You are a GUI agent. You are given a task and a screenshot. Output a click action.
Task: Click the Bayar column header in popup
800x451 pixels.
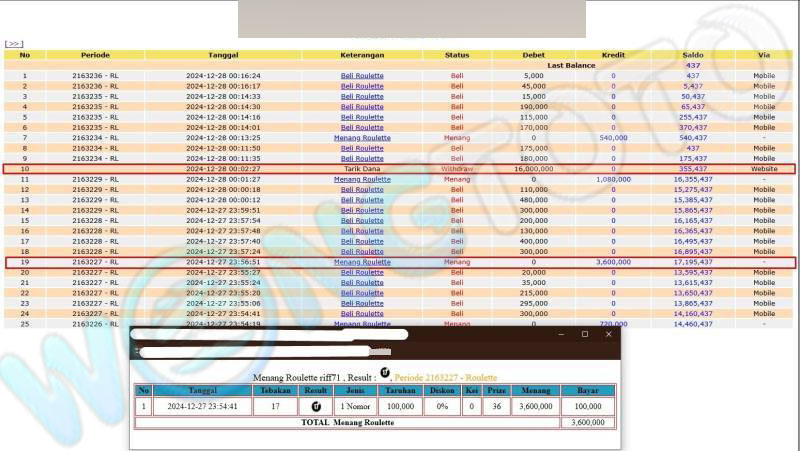pyautogui.click(x=587, y=390)
